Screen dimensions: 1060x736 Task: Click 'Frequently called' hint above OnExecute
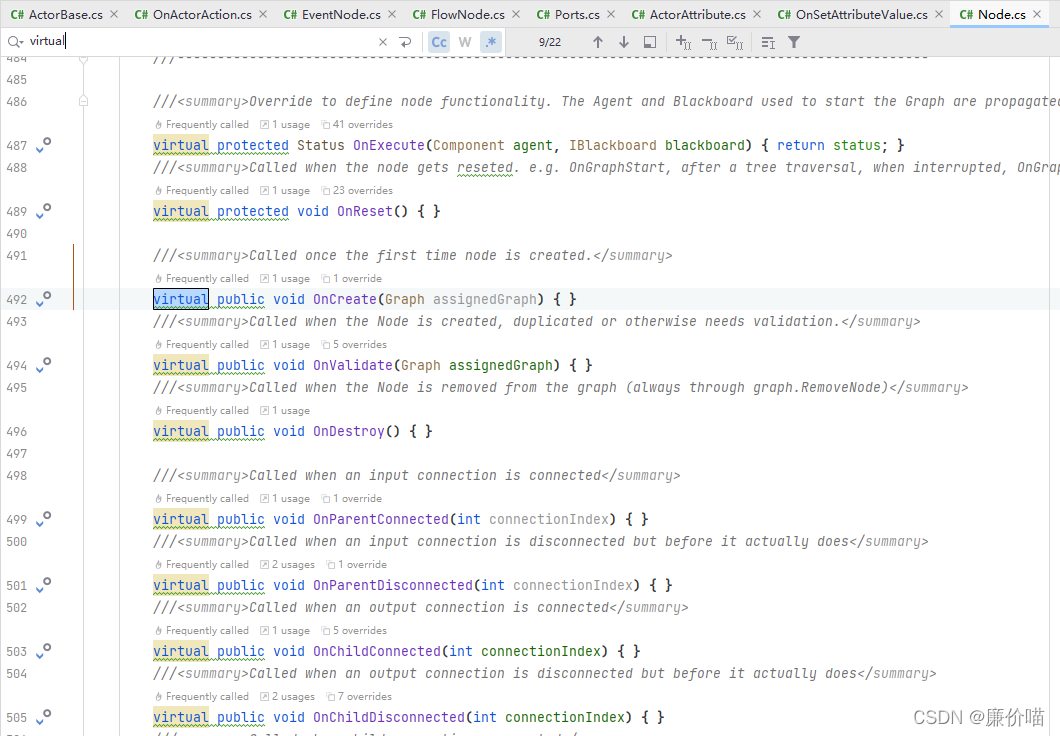click(x=201, y=124)
